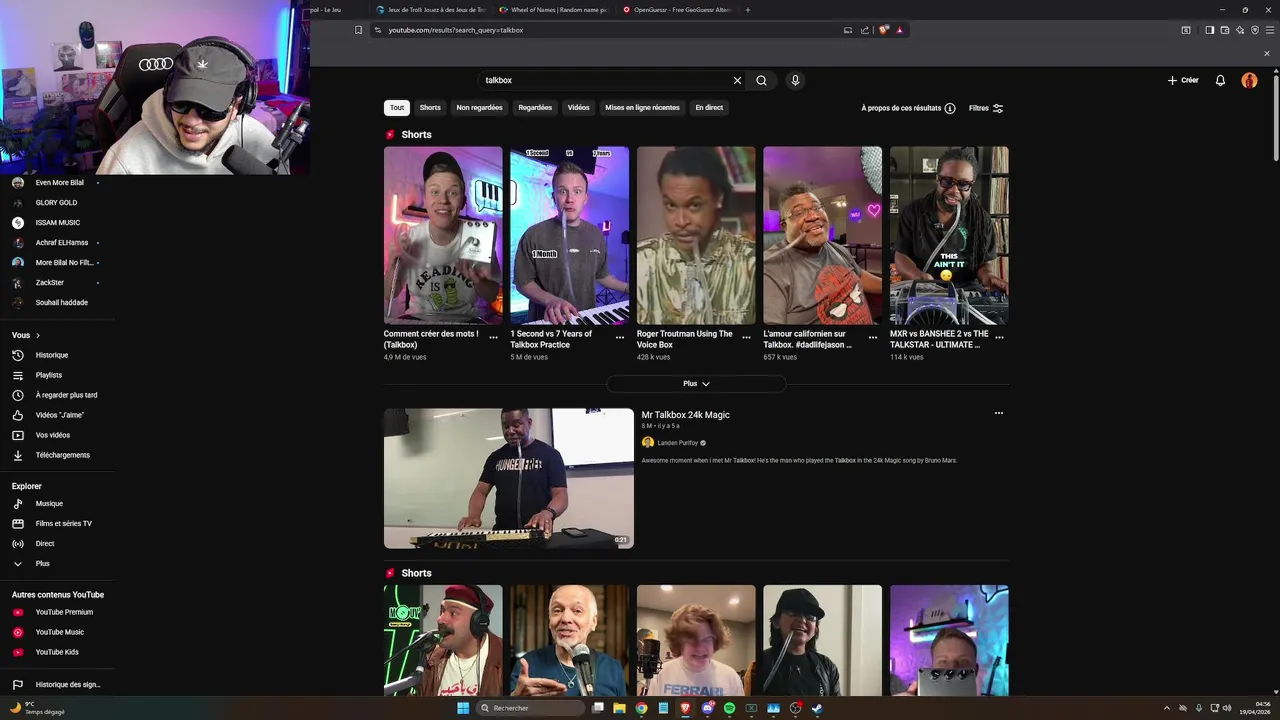The image size is (1280, 720).
Task: Switch to OpenGuessr browser tab
Action: 677,10
